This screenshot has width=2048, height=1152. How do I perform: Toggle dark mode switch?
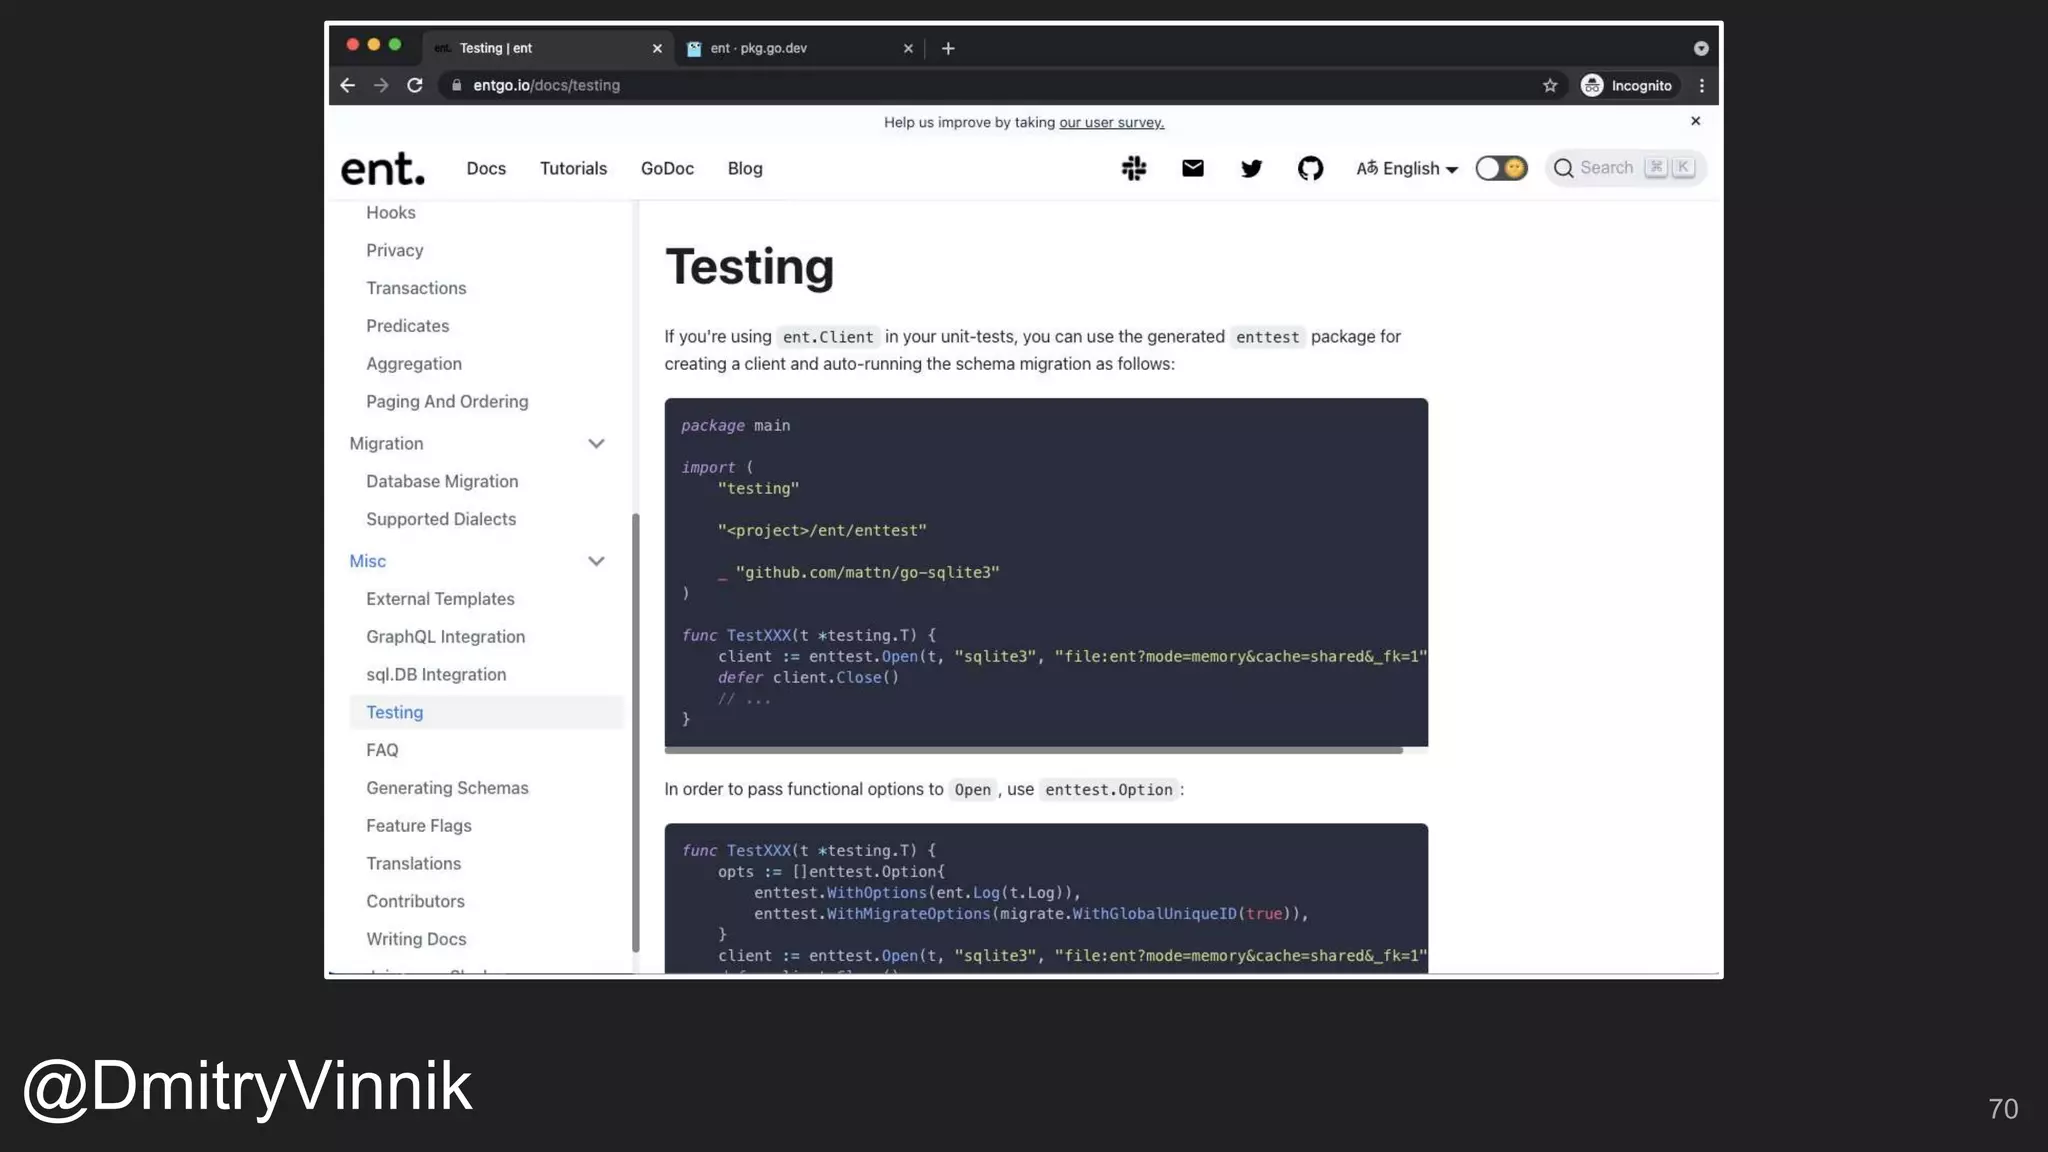[x=1501, y=168]
